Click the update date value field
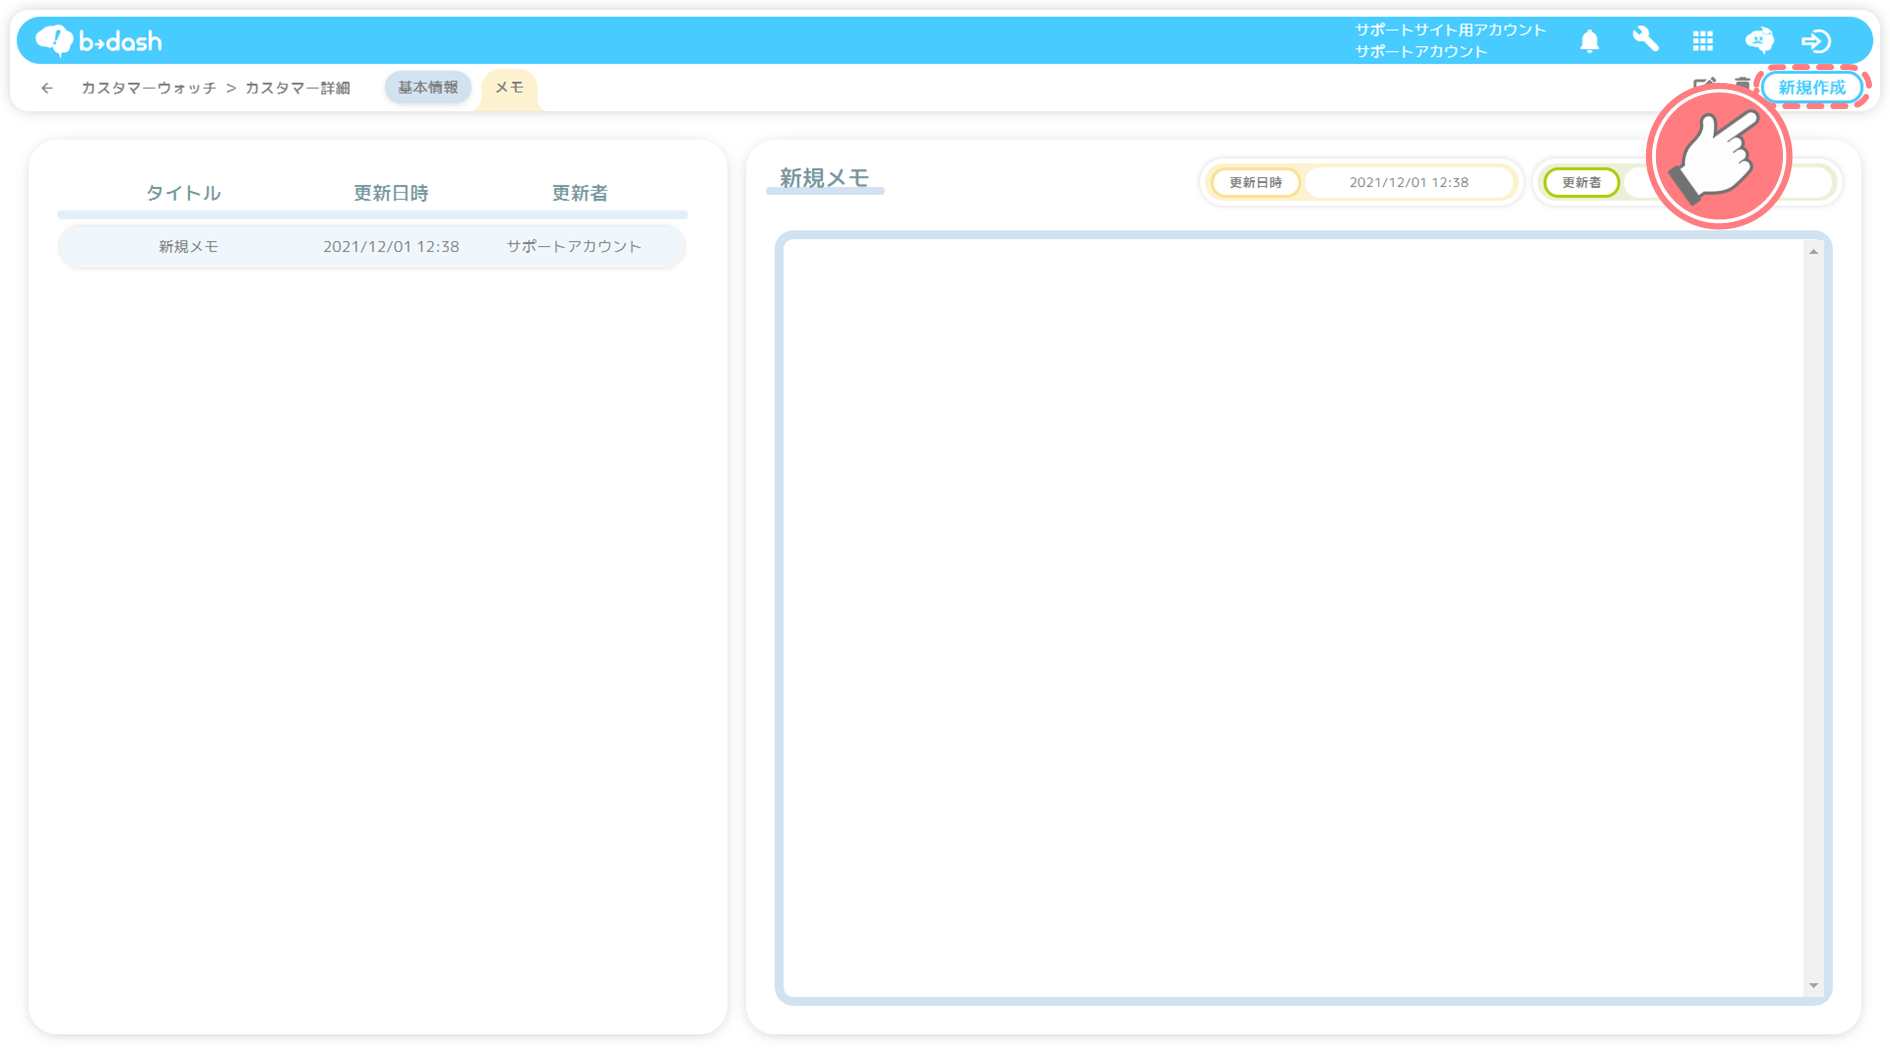Viewport: 1890px width, 1063px height. pyautogui.click(x=1409, y=183)
